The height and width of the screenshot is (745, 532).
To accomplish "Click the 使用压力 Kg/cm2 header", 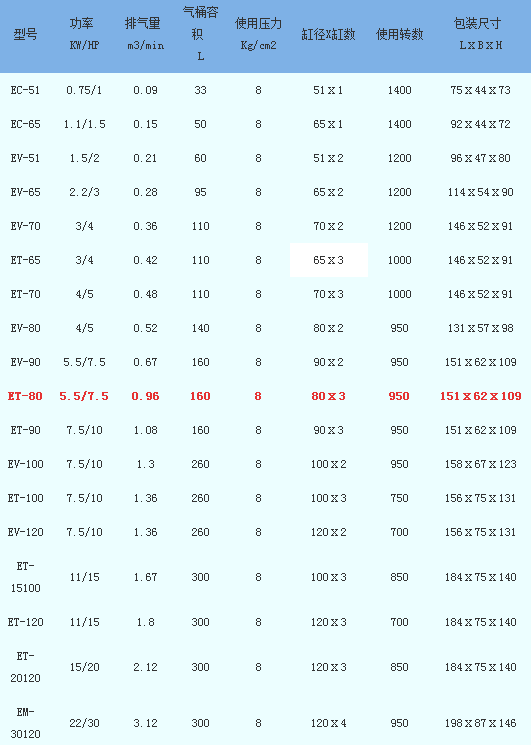I will (x=258, y=34).
